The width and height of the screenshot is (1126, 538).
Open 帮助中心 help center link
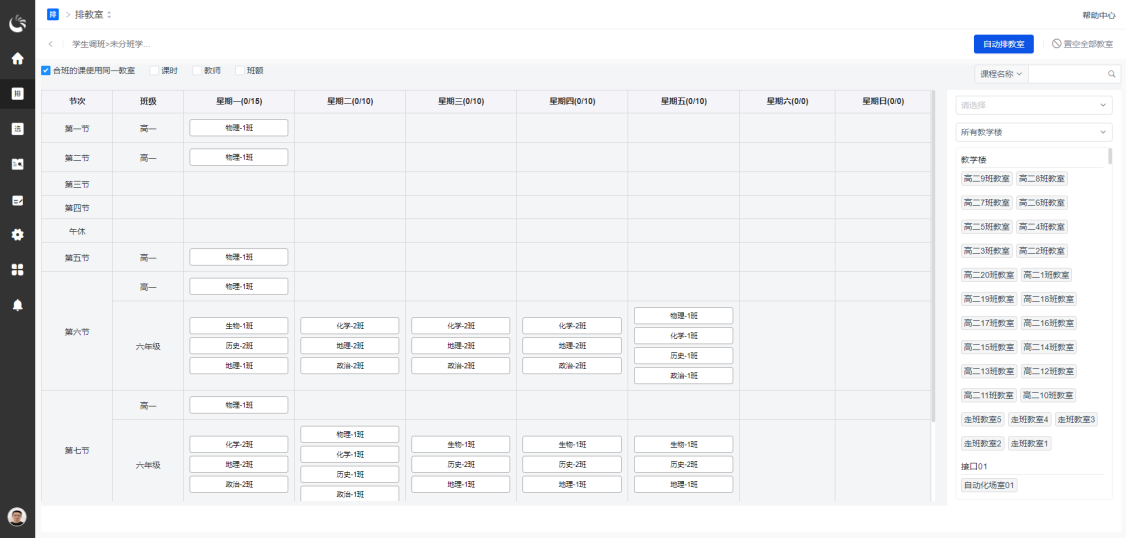coord(1098,15)
